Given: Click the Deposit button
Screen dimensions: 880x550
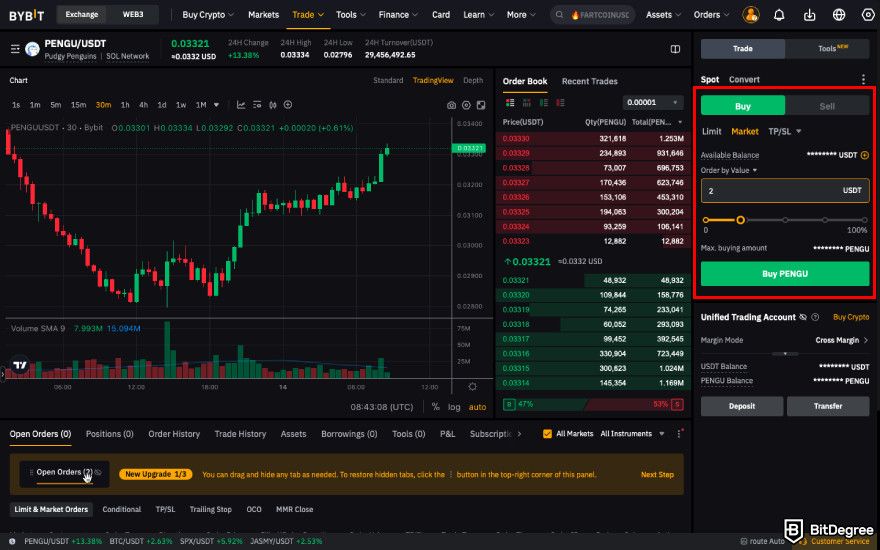Looking at the screenshot, I should tap(742, 406).
